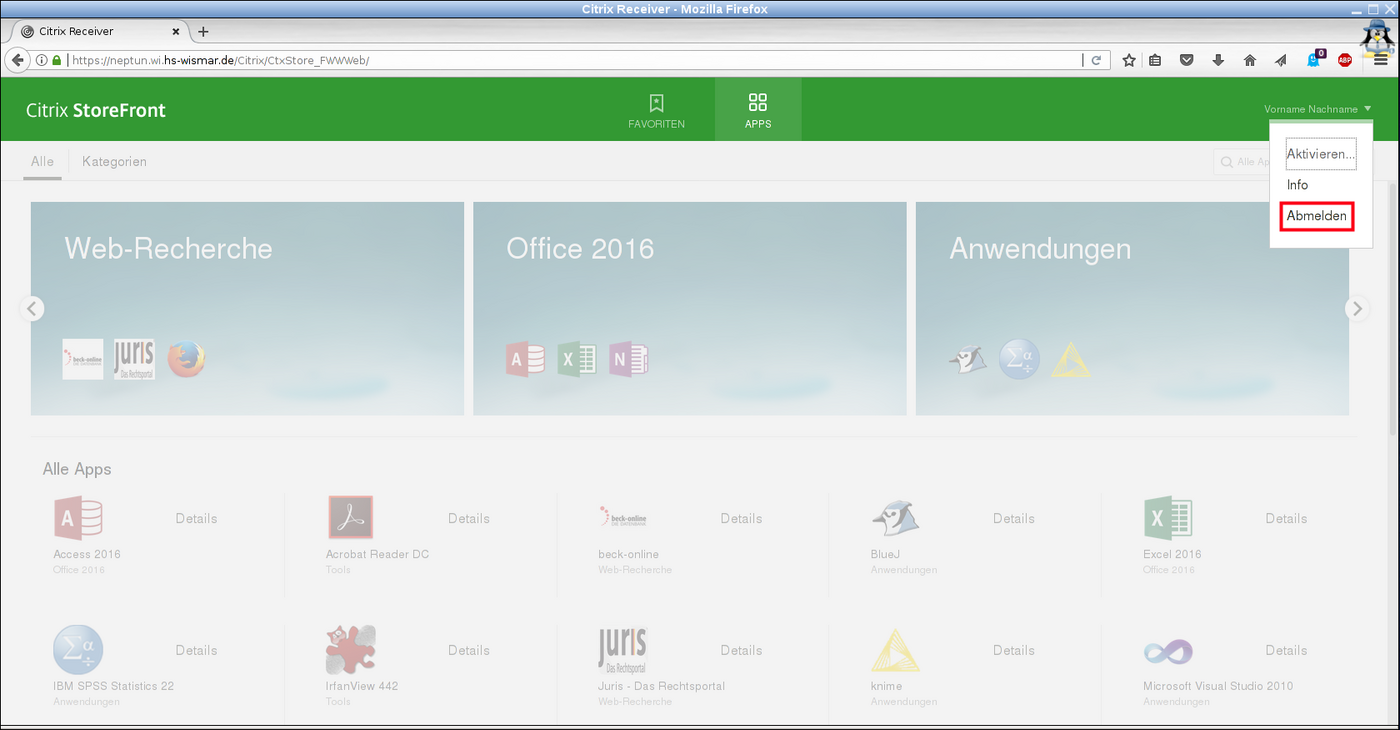Open the Anwendungen featured category card
Image resolution: width=1400 pixels, height=730 pixels.
[x=1132, y=309]
